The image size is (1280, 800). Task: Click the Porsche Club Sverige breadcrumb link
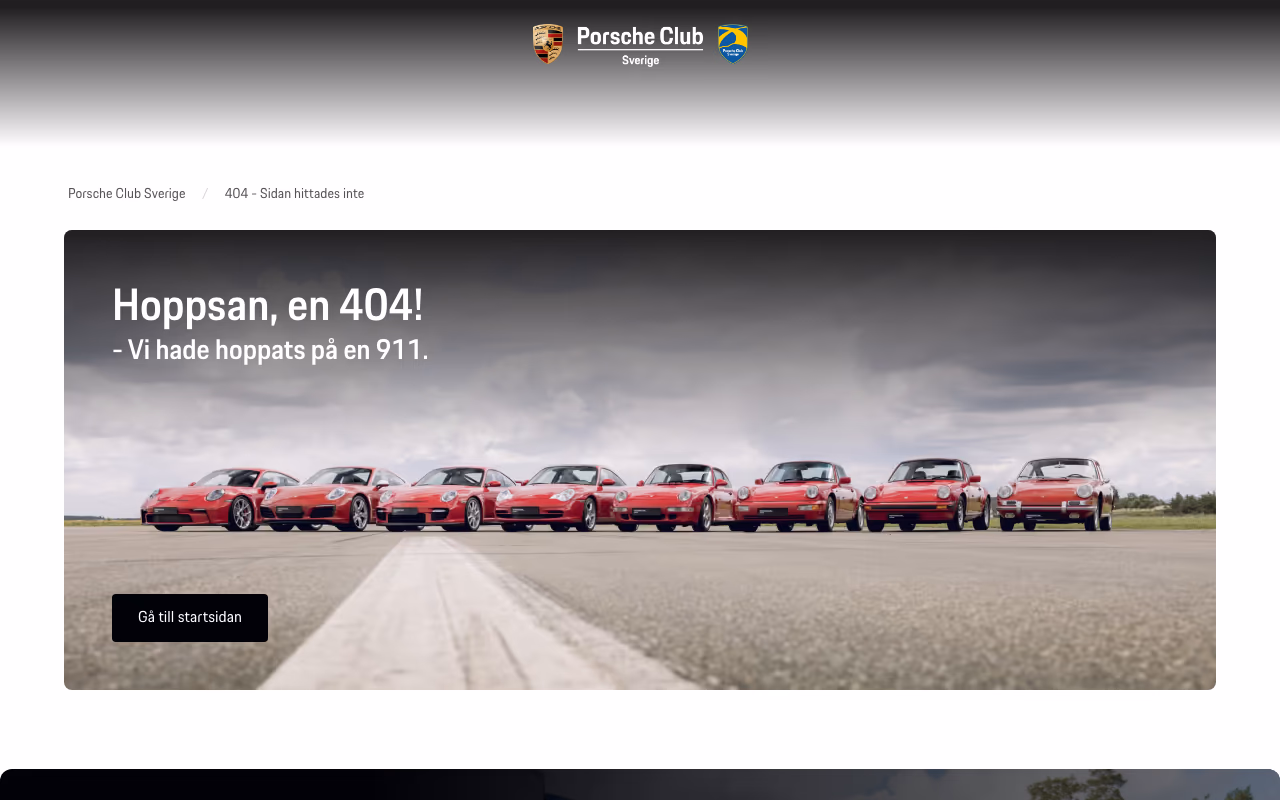(x=126, y=193)
